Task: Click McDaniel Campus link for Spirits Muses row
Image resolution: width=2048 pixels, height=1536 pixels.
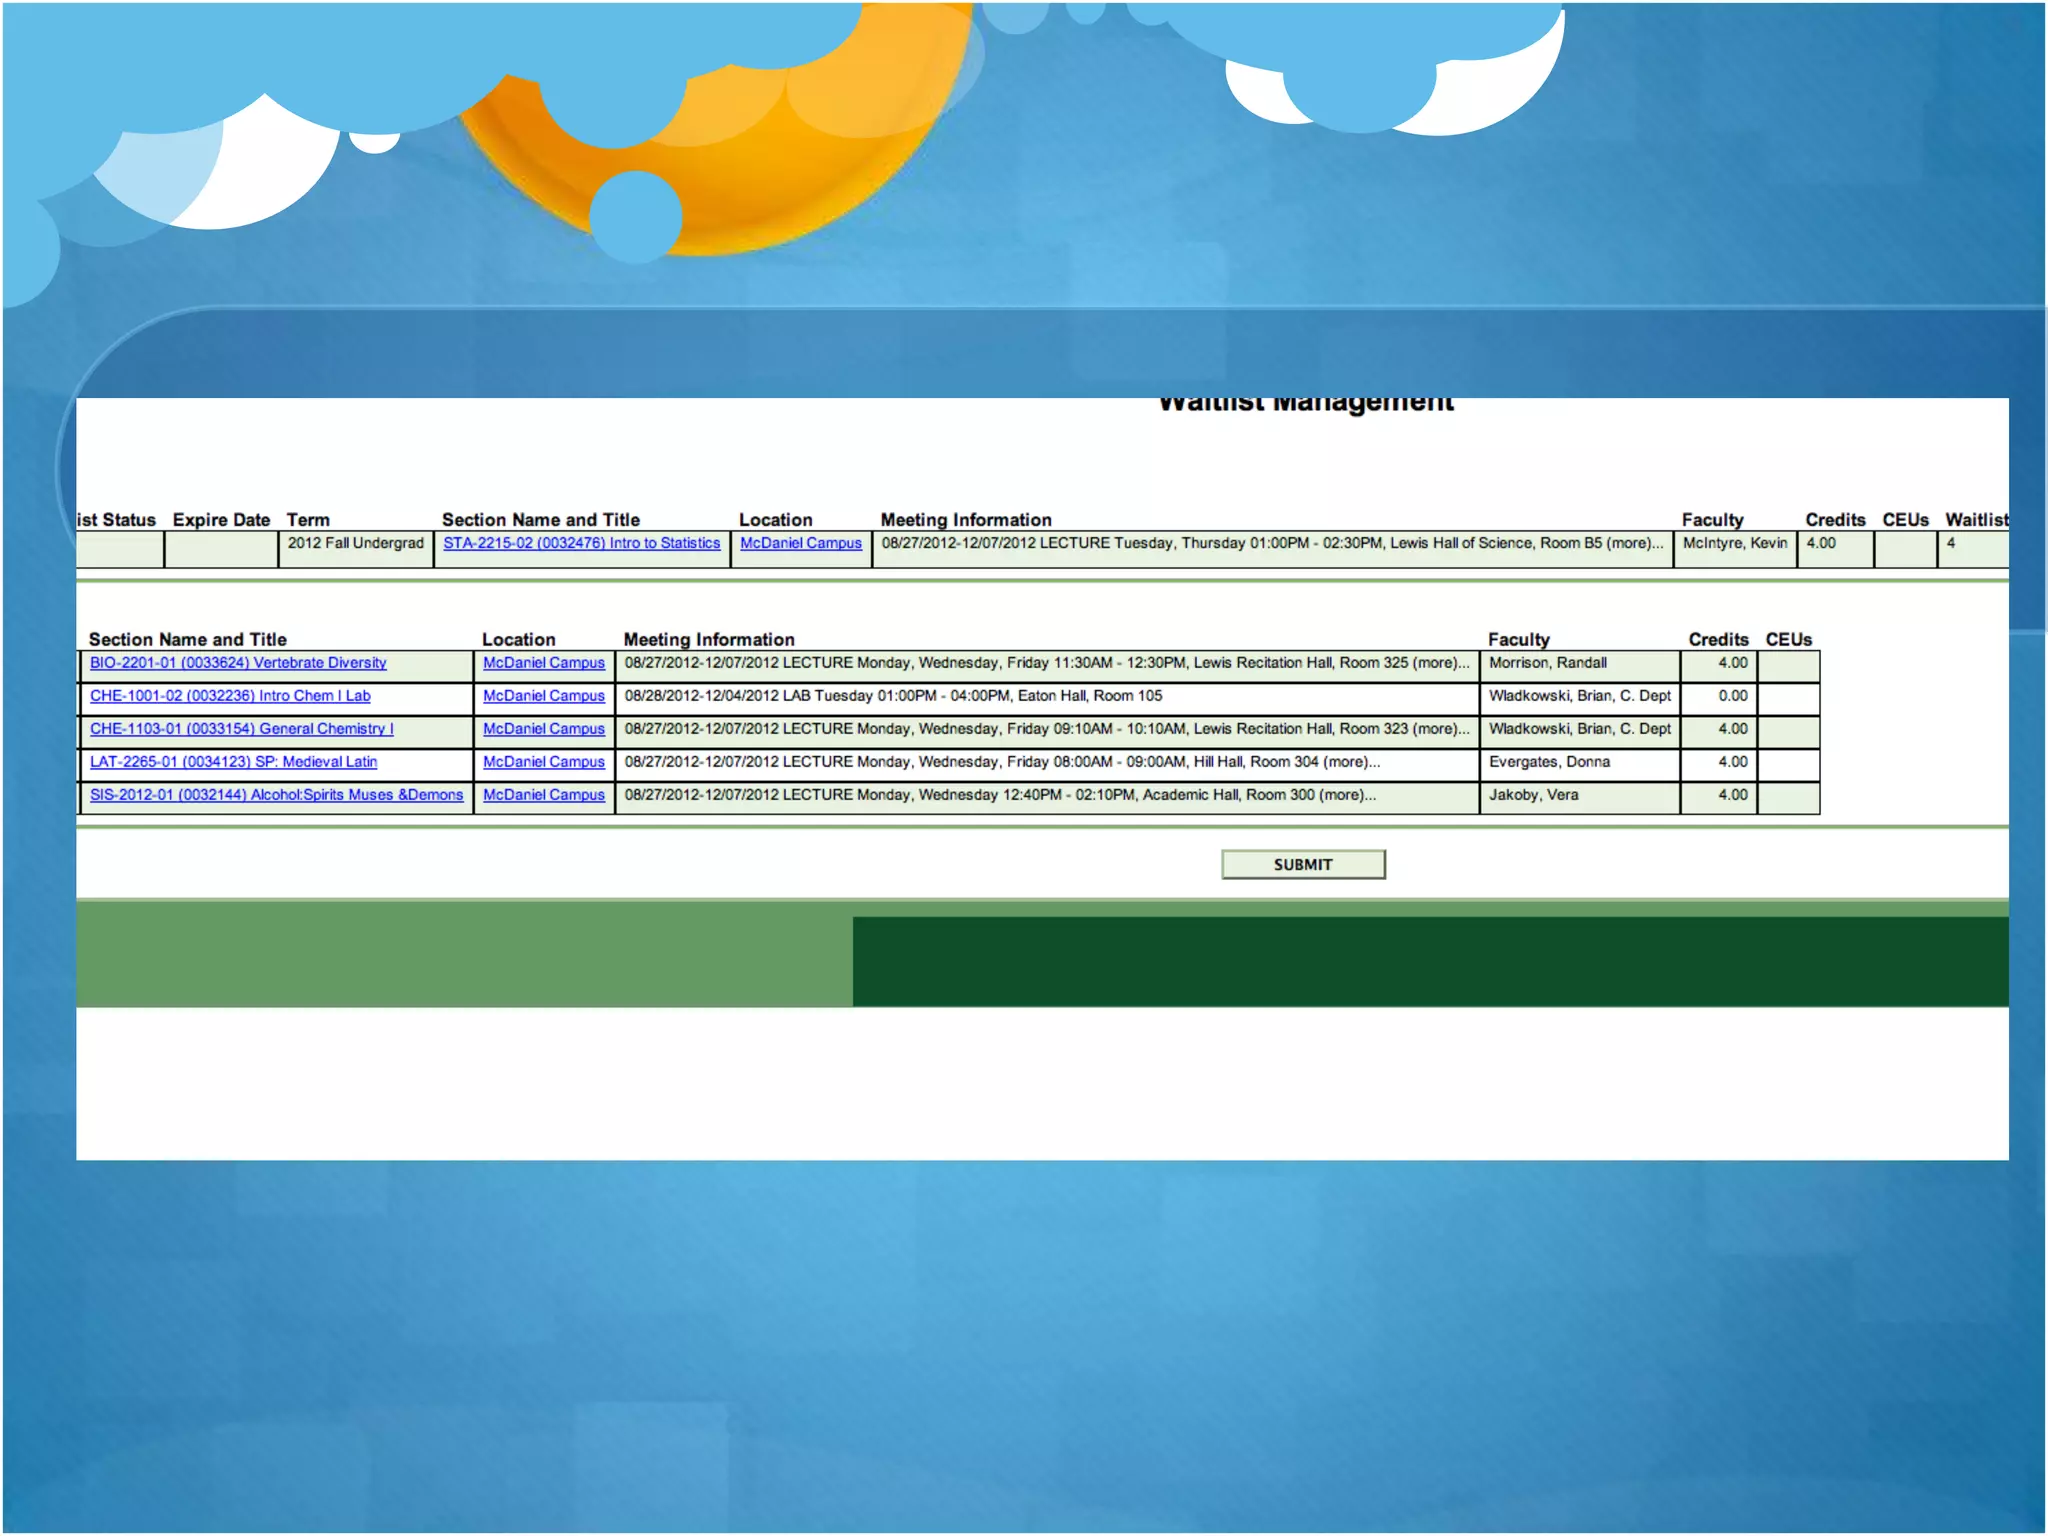Action: click(543, 795)
